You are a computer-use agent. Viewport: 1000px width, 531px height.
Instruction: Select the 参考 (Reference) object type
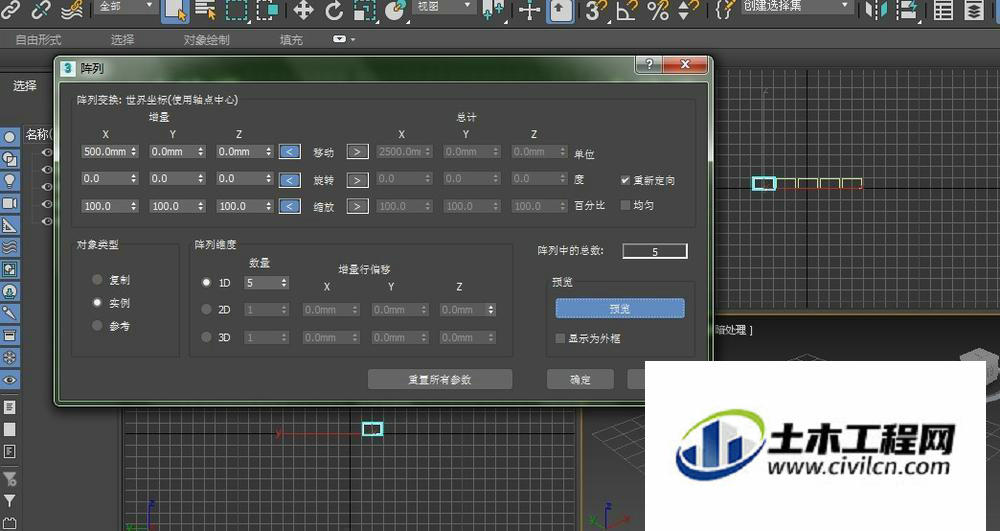[x=111, y=326]
